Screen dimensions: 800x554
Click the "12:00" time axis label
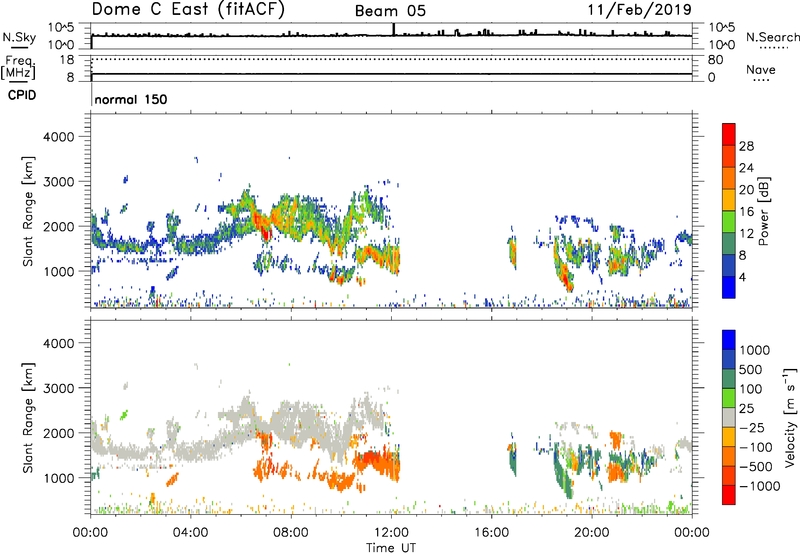(391, 533)
